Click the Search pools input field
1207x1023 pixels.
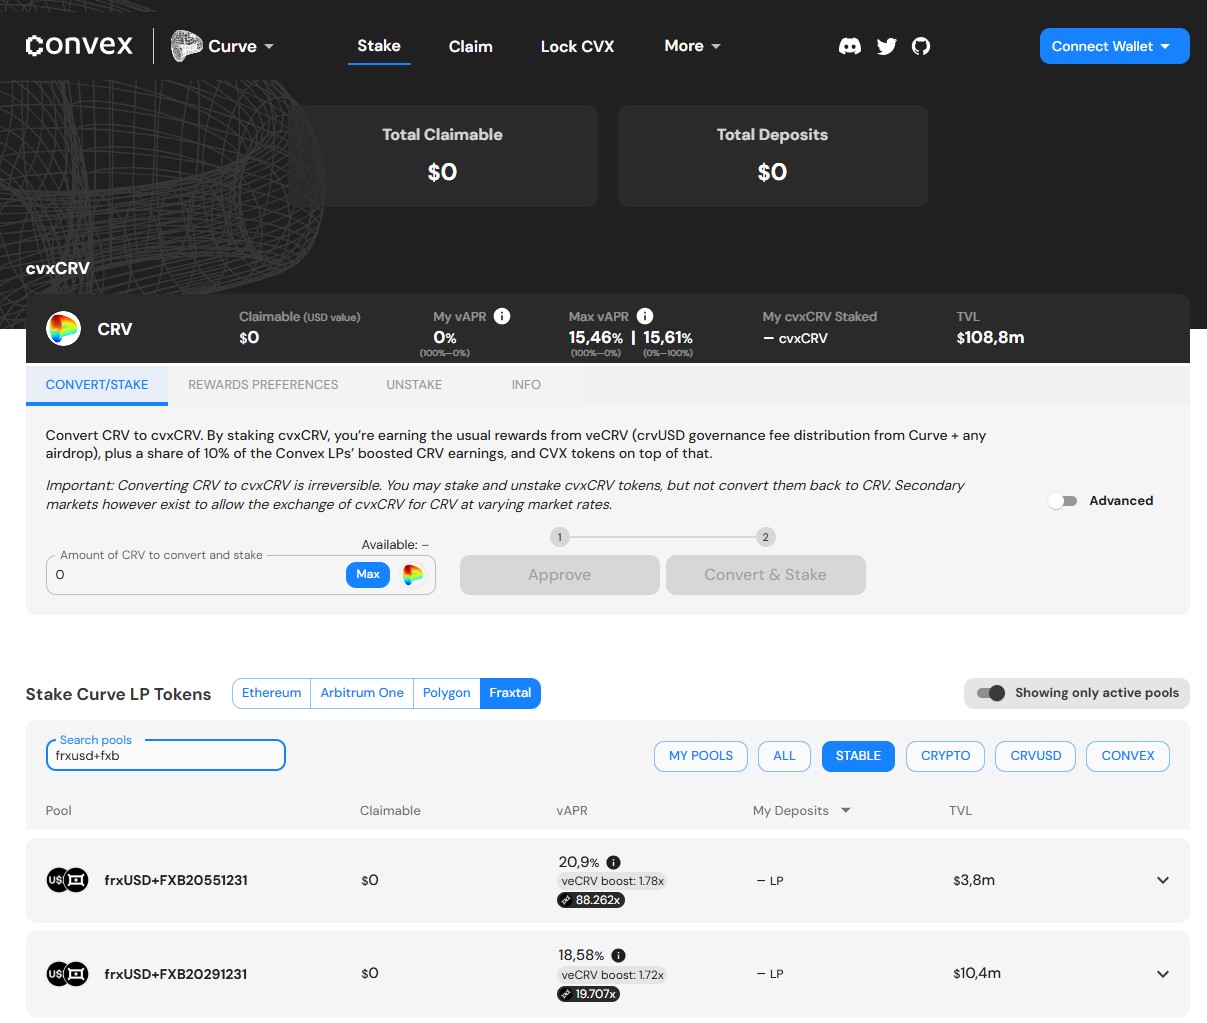click(x=166, y=756)
